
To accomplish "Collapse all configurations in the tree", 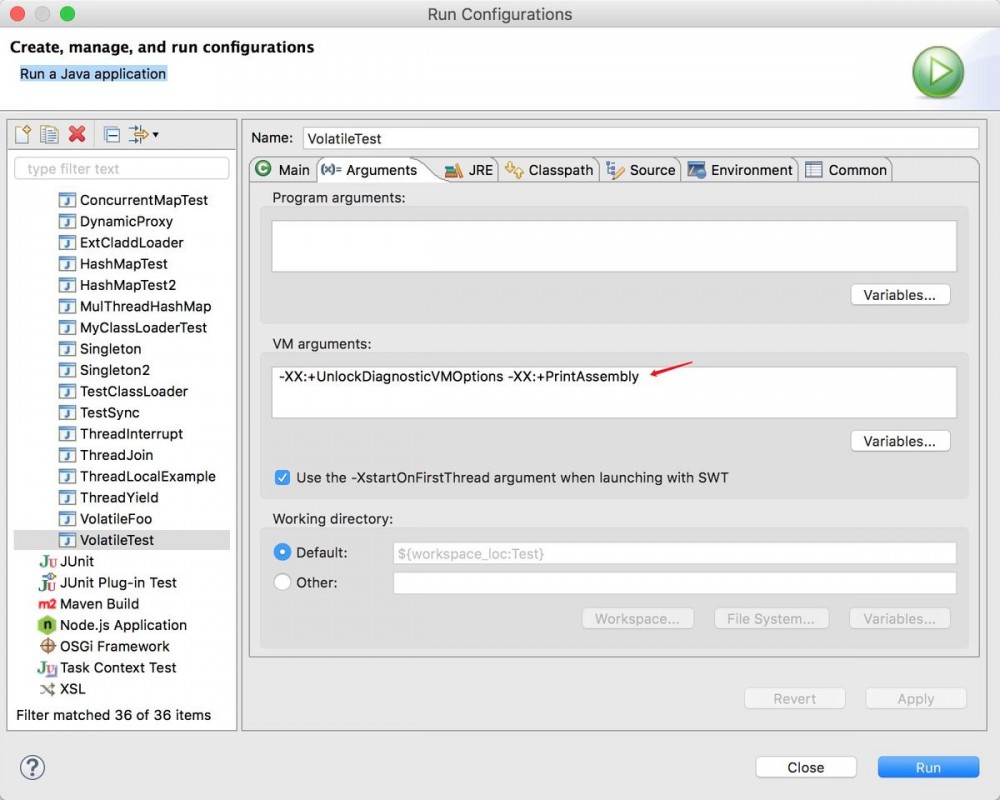I will coord(112,135).
